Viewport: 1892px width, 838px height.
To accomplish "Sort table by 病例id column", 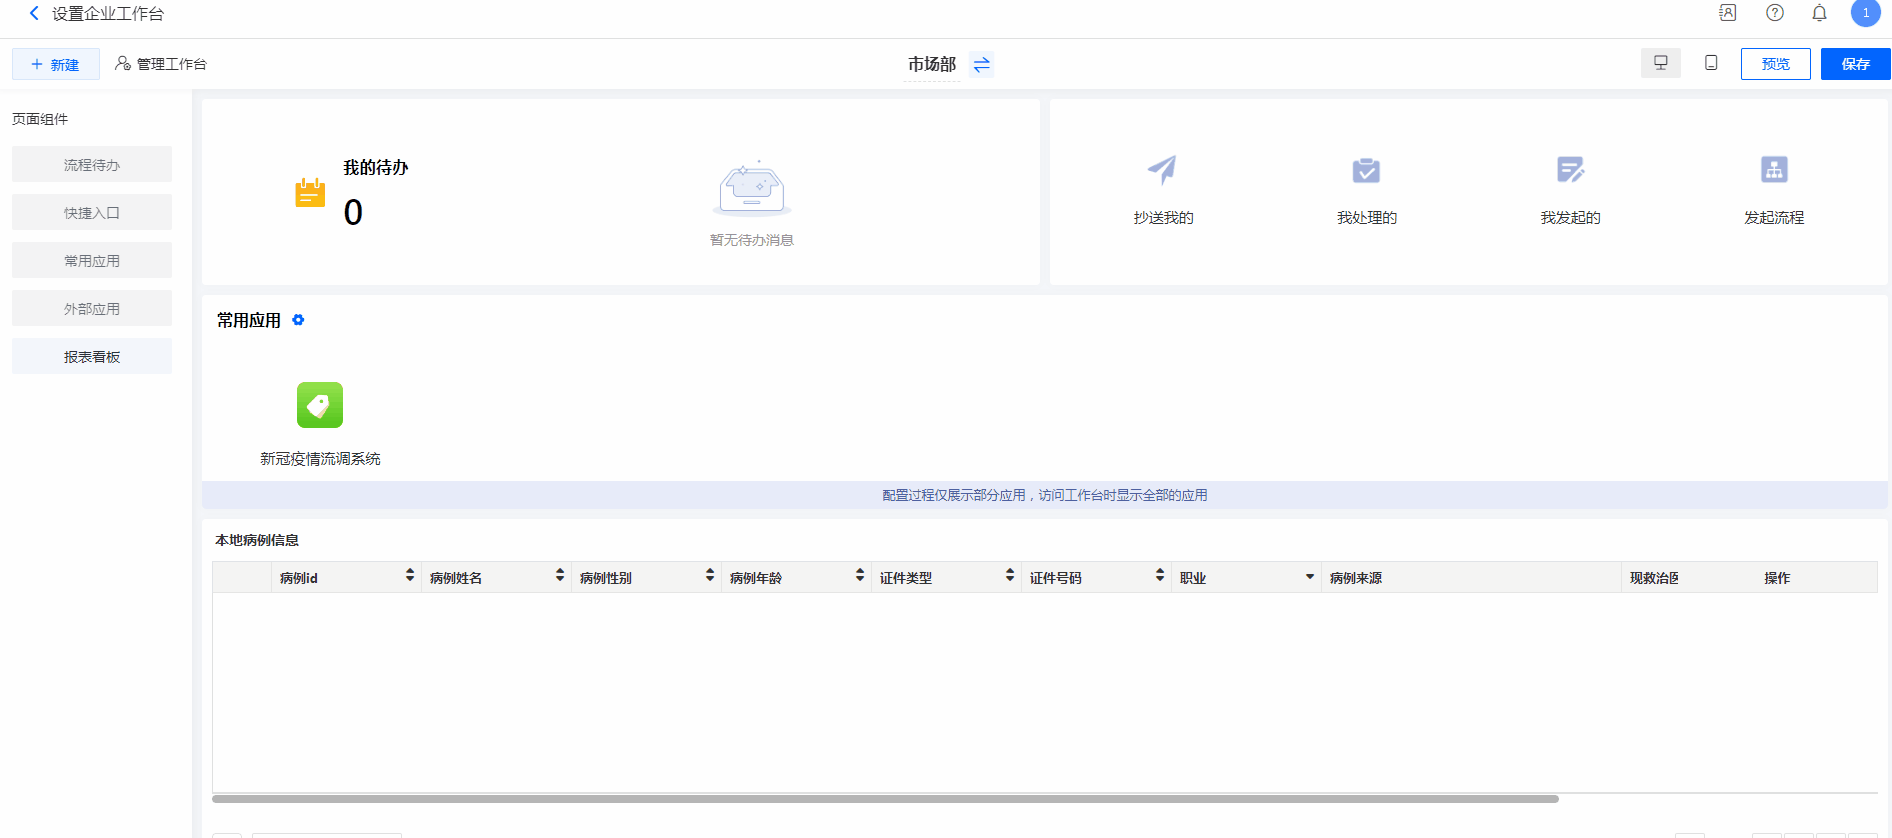I will point(410,576).
